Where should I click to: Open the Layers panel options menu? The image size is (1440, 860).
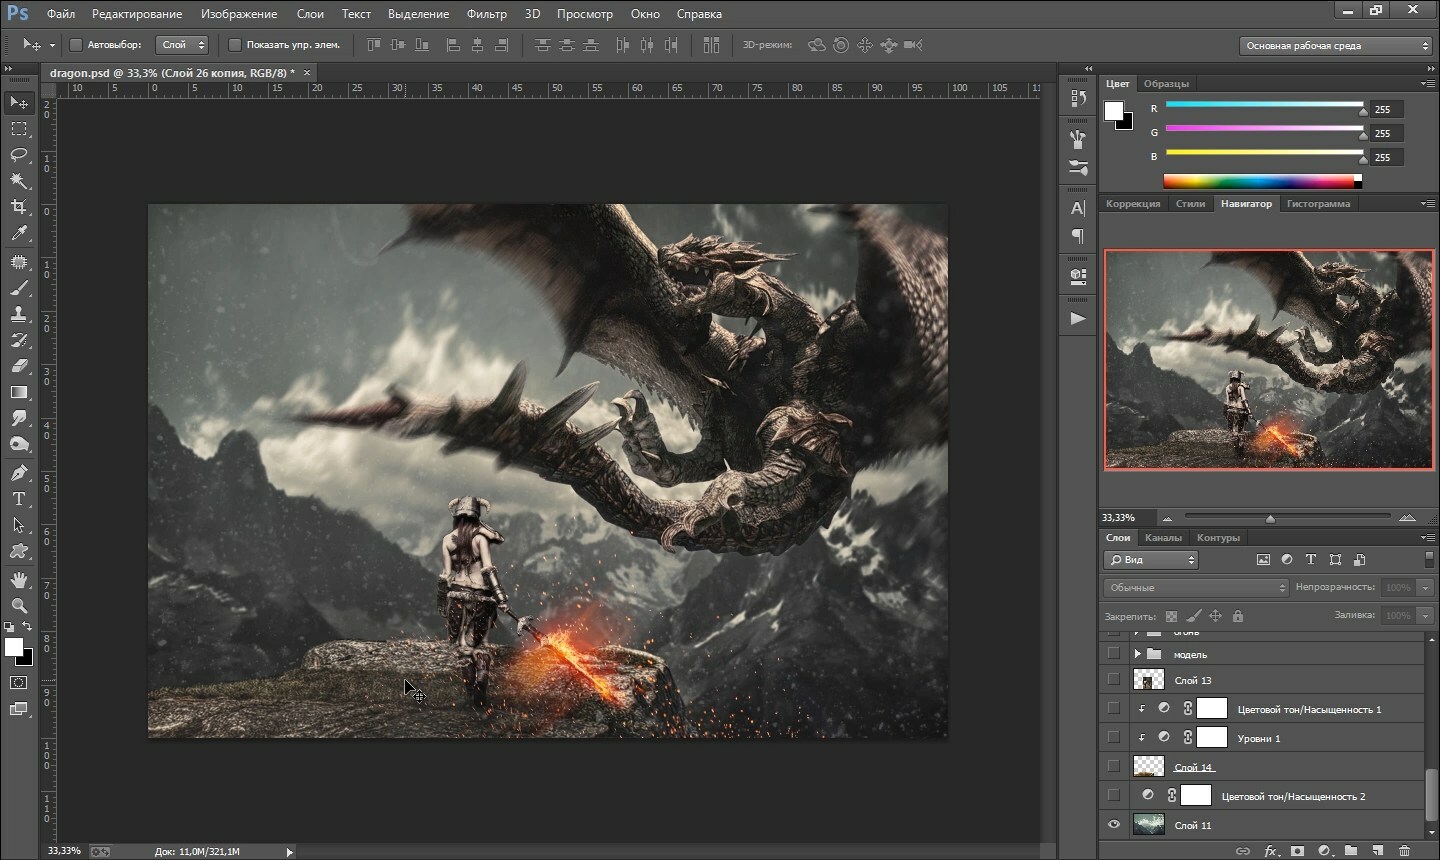(1428, 538)
